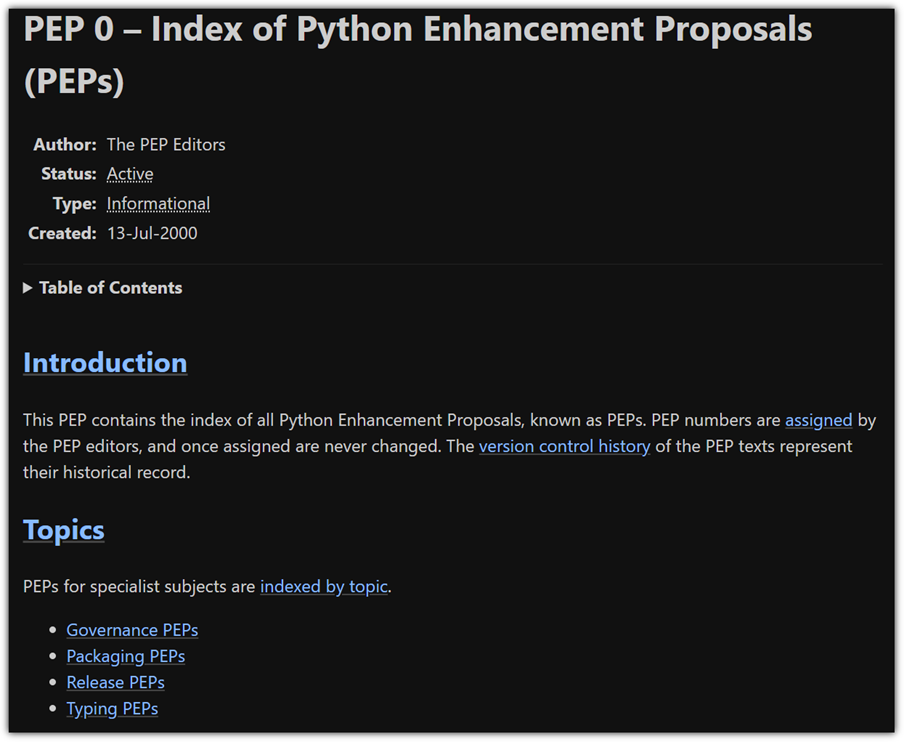
Task: Click the PEP 0 page title heading
Action: tap(417, 54)
